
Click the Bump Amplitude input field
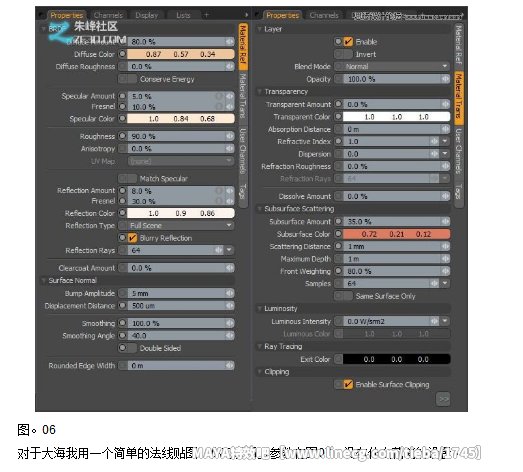point(177,293)
